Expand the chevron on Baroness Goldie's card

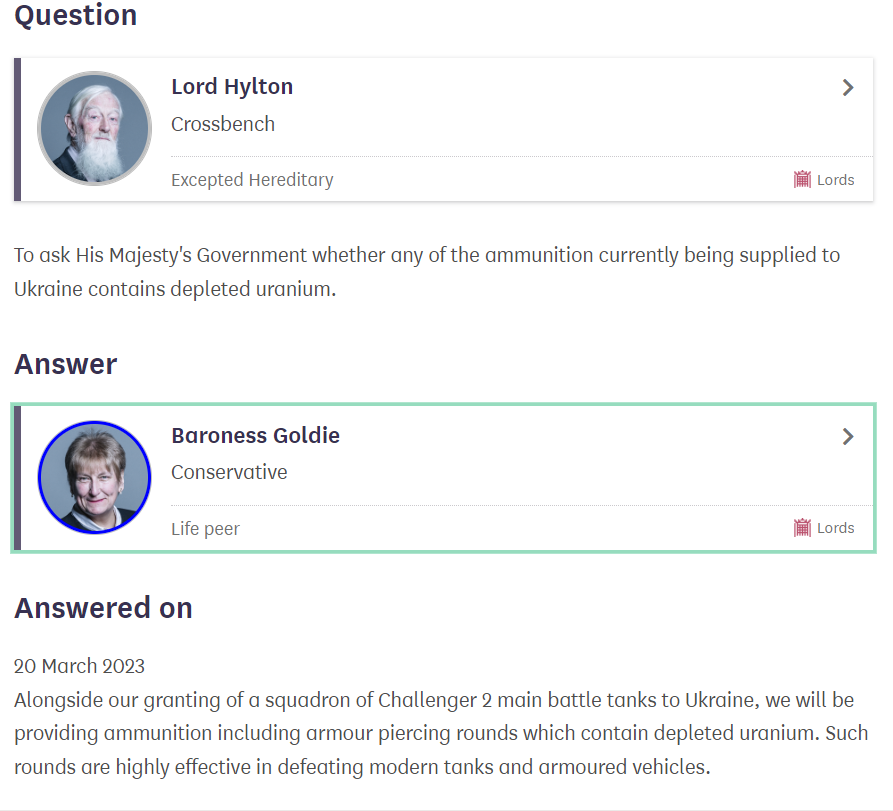[848, 436]
